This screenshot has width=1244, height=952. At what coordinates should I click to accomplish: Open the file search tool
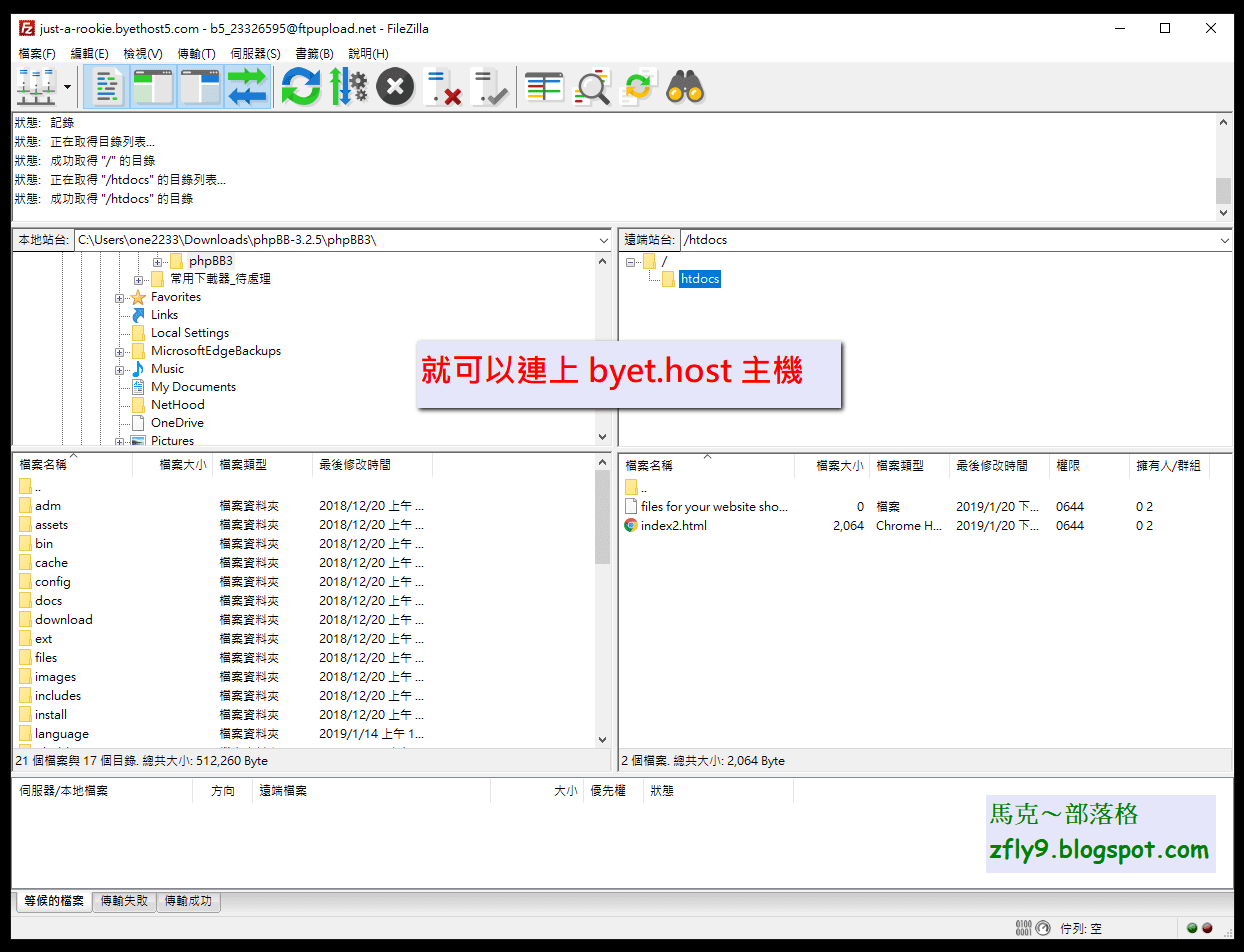681,87
